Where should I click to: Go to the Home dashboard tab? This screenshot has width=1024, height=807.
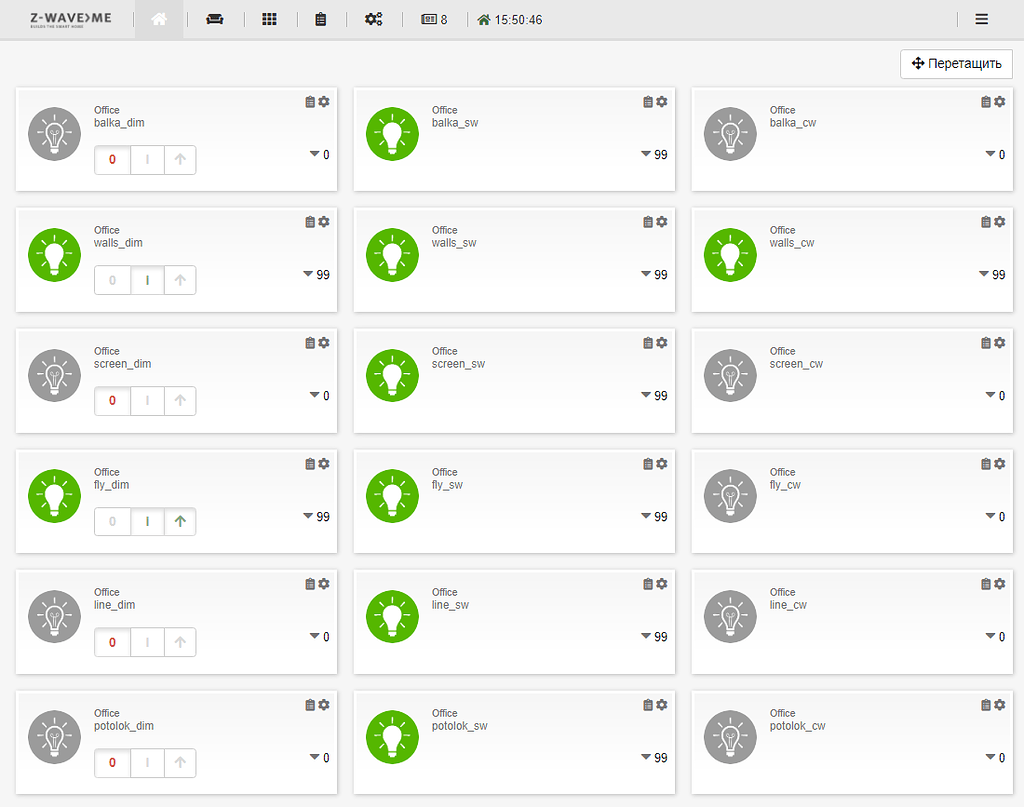(159, 20)
